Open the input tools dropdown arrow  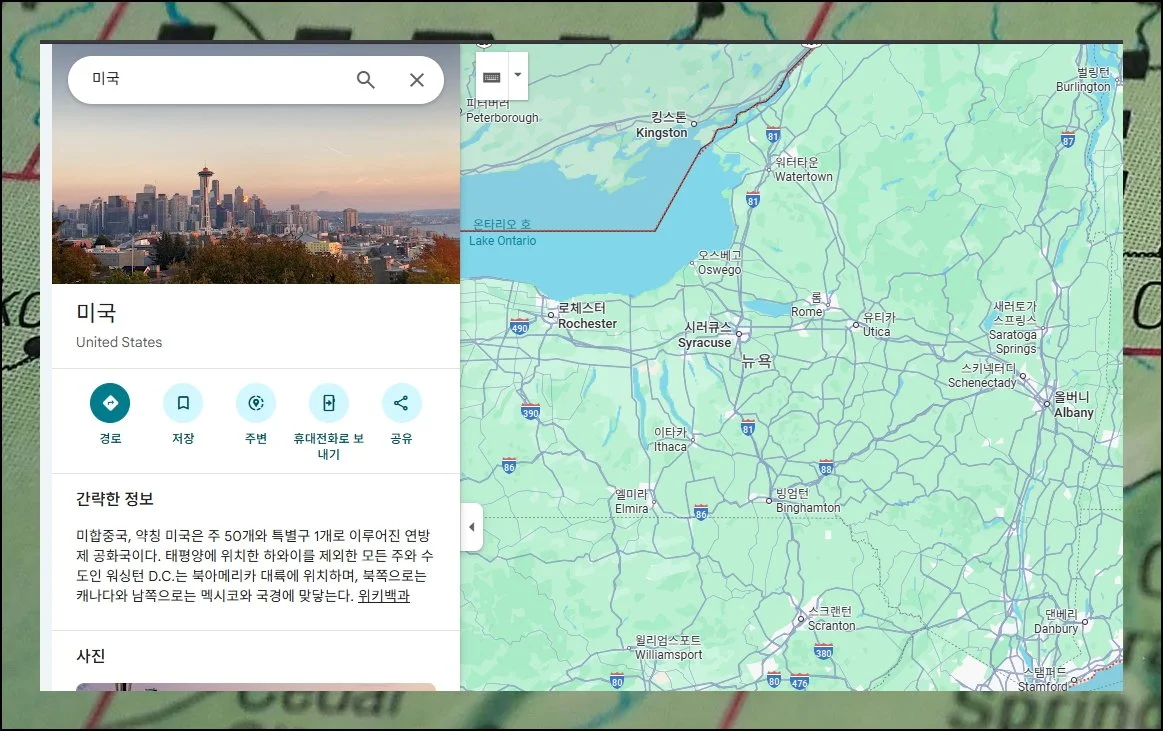point(517,76)
